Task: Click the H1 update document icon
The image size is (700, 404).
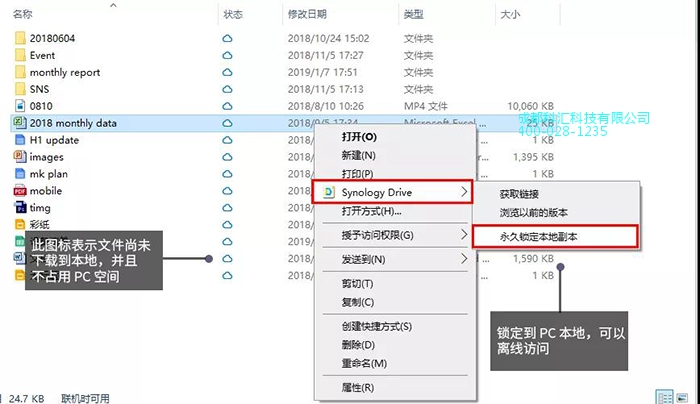Action: tap(20, 140)
